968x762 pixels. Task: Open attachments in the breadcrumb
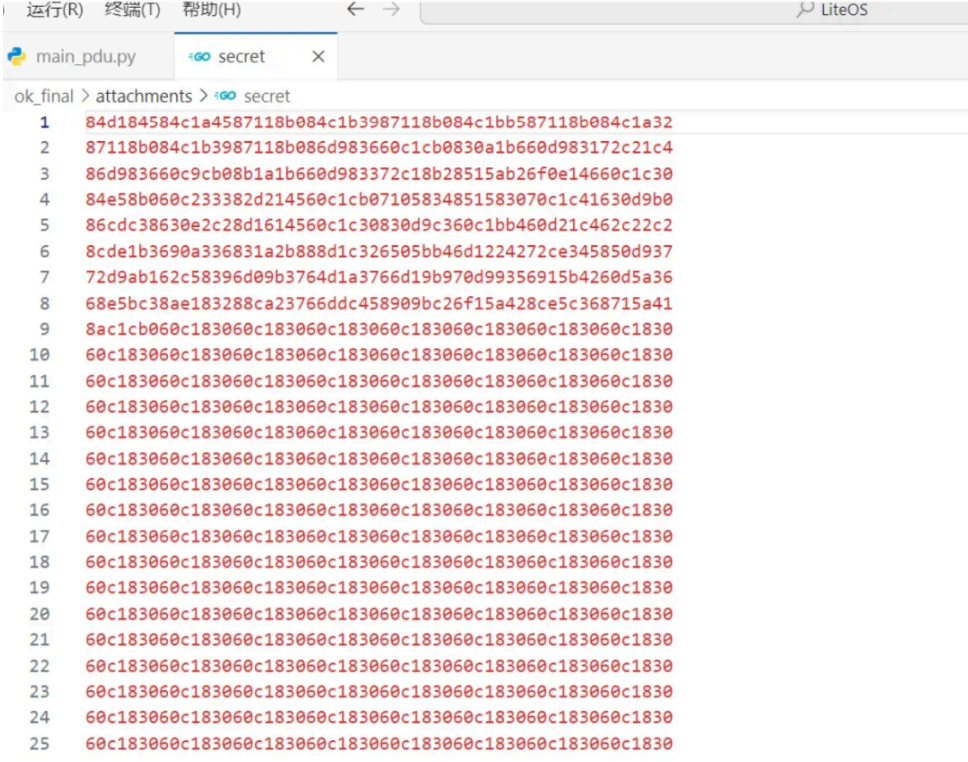144,96
